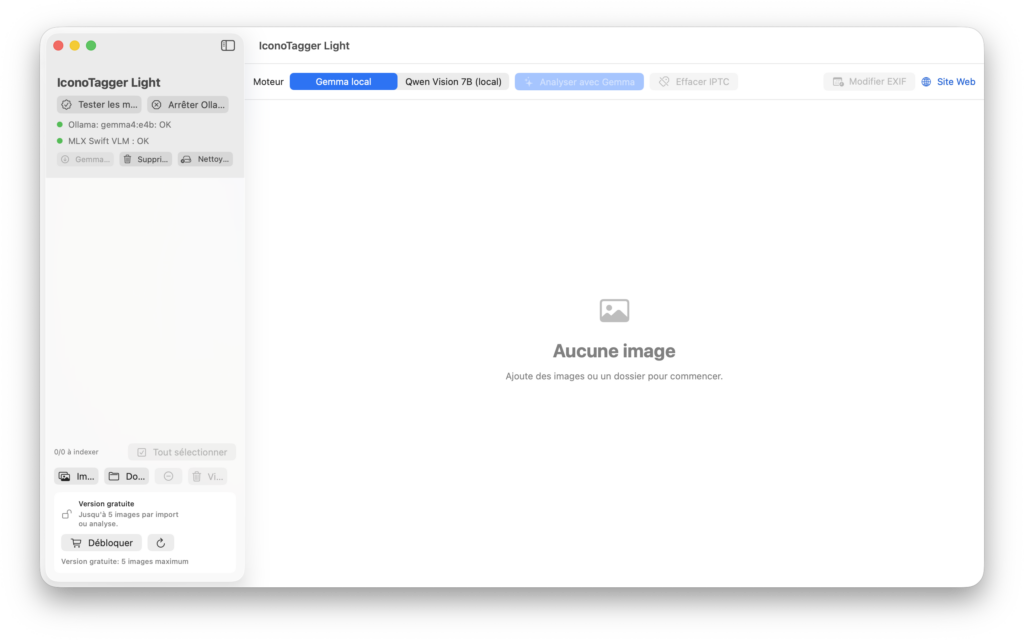Click the 'Ollama: gemma4:e4b: OK' status line
This screenshot has height=640, width=1024.
[114, 125]
